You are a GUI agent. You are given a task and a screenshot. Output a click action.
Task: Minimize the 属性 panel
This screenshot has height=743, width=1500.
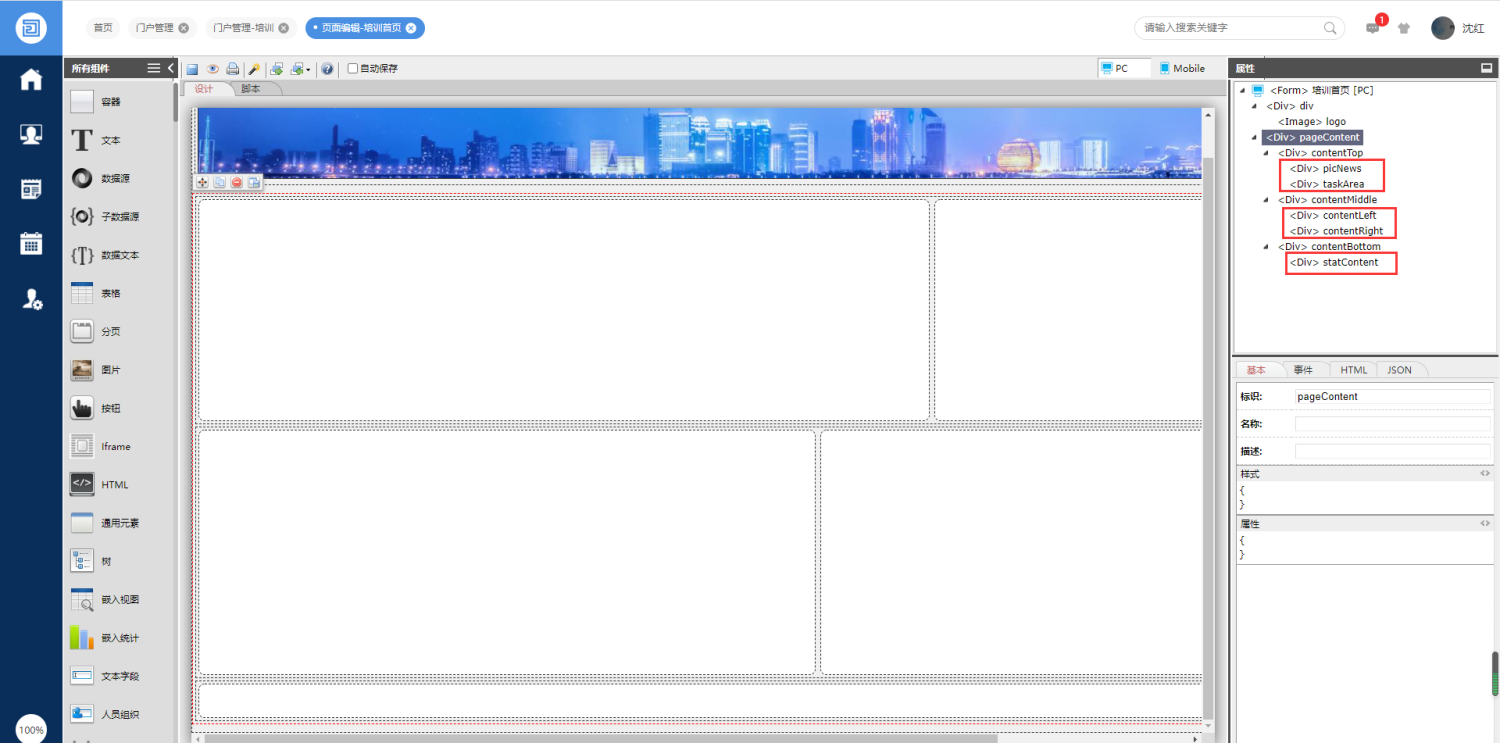(x=1486, y=68)
